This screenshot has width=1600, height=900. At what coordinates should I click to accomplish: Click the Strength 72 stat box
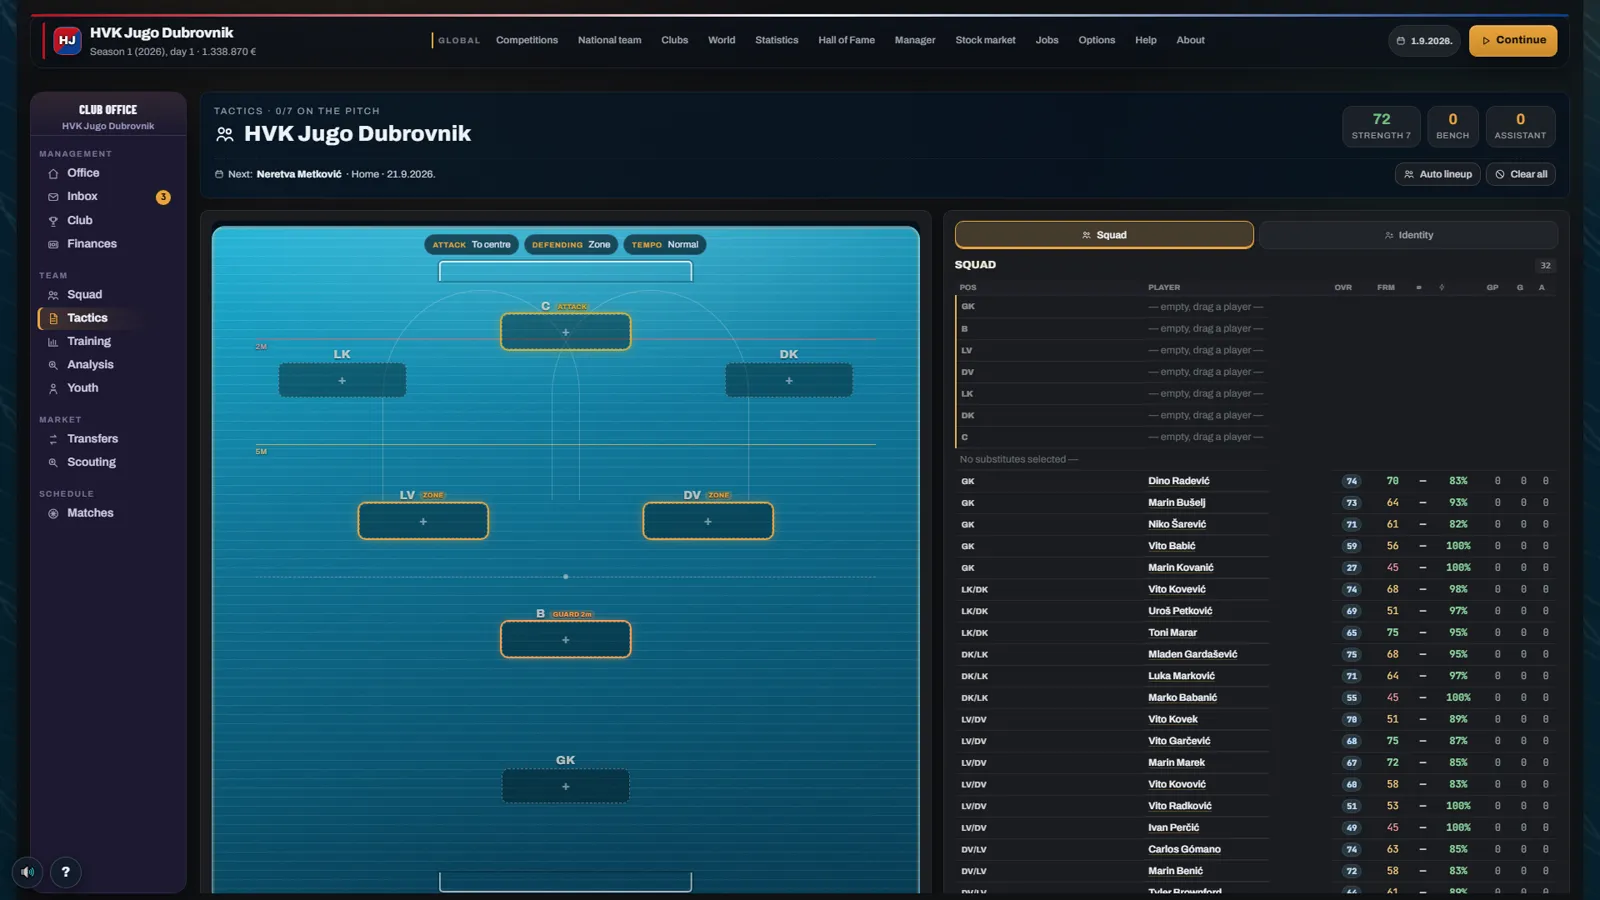(x=1381, y=126)
